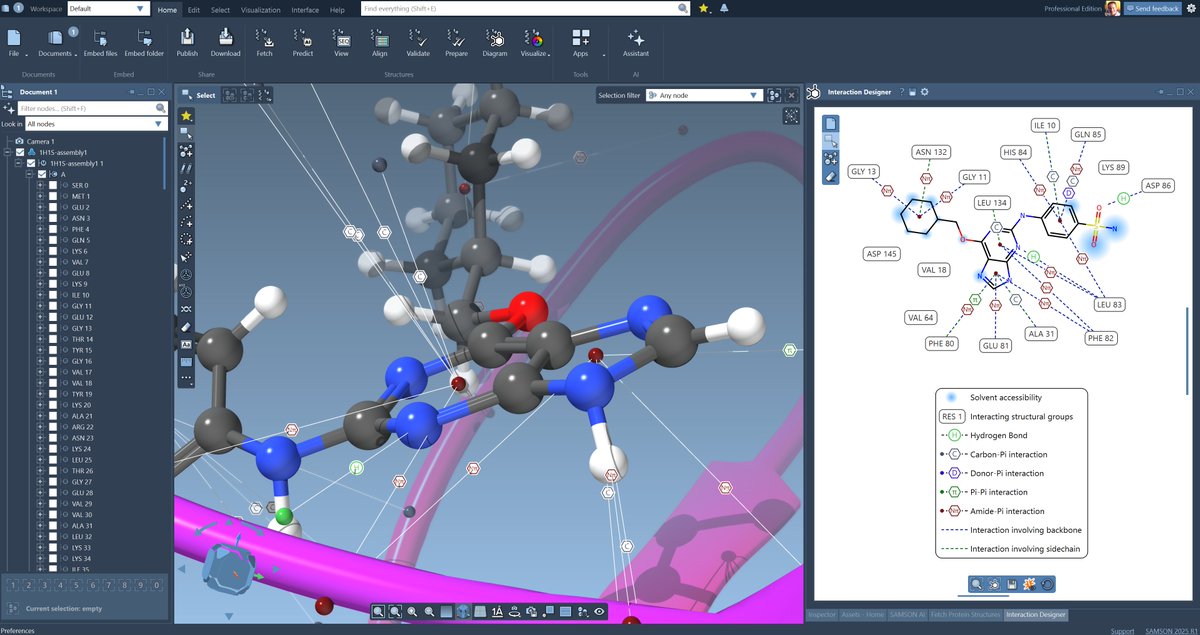Click the Camera 1 tree item
1200x635 pixels.
39,141
